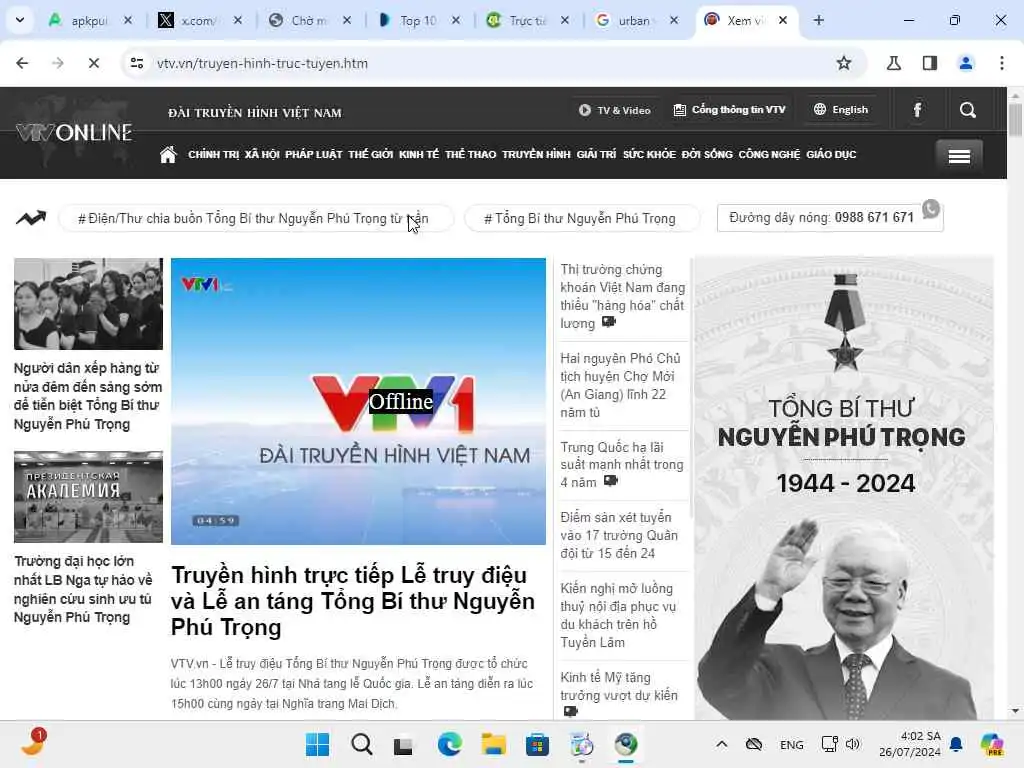The image size is (1024, 768).
Task: Open Truyền hình trực tiếp Lễ truy điệu headline
Action: pyautogui.click(x=353, y=601)
